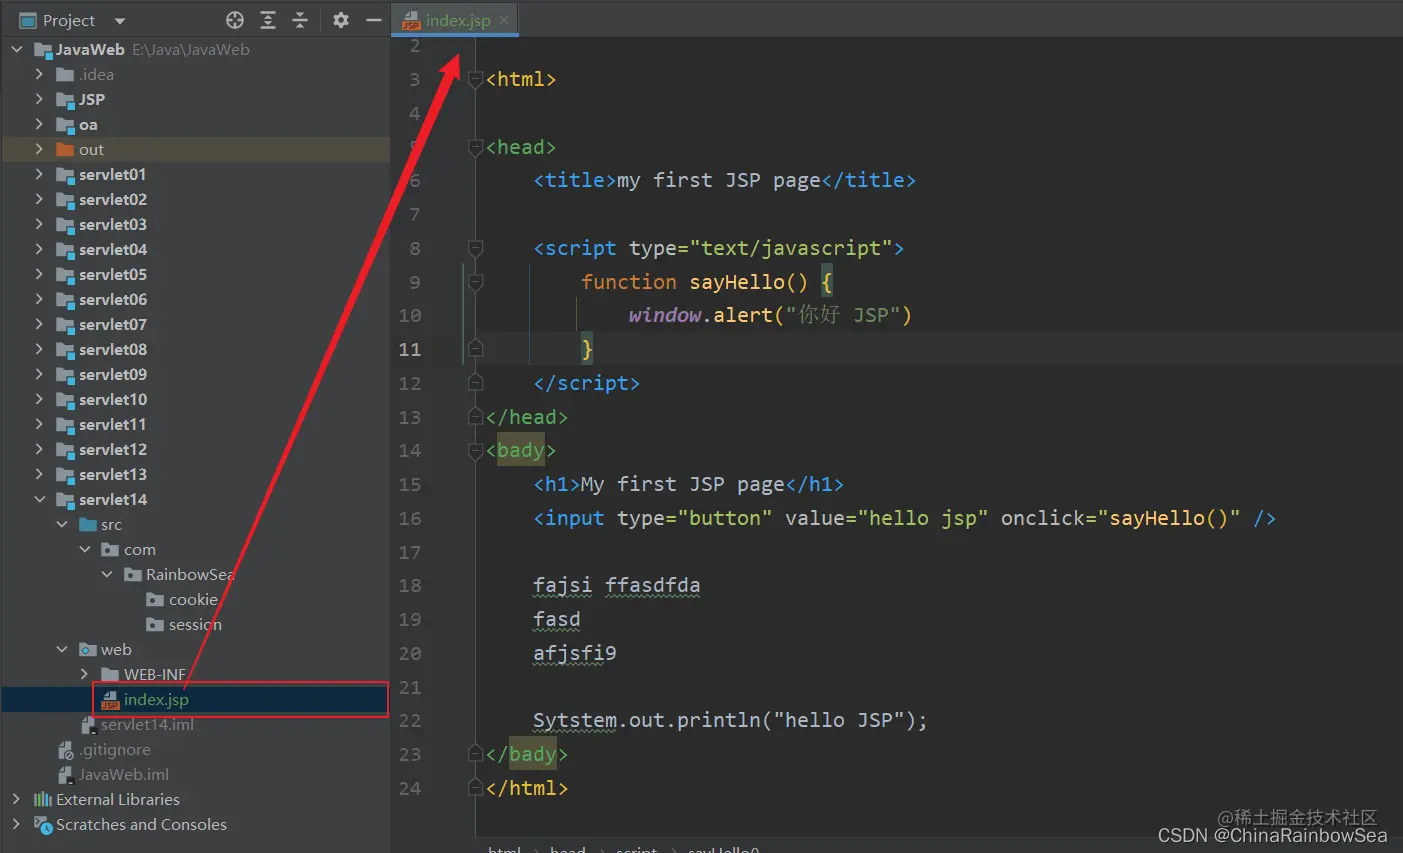
Task: Place cursor on 'sayHello()' onclick value line 16
Action: 1168,518
